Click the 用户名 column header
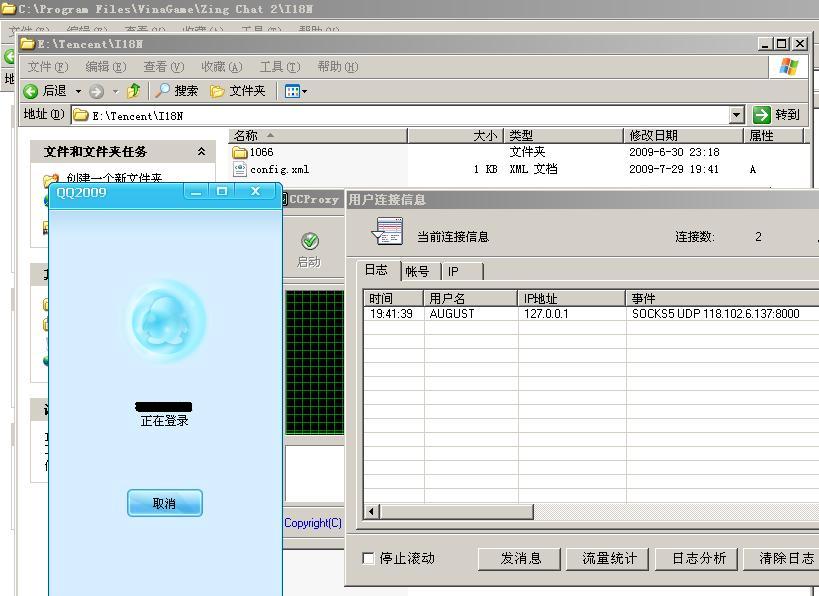Viewport: 819px width, 596px height. (470, 298)
